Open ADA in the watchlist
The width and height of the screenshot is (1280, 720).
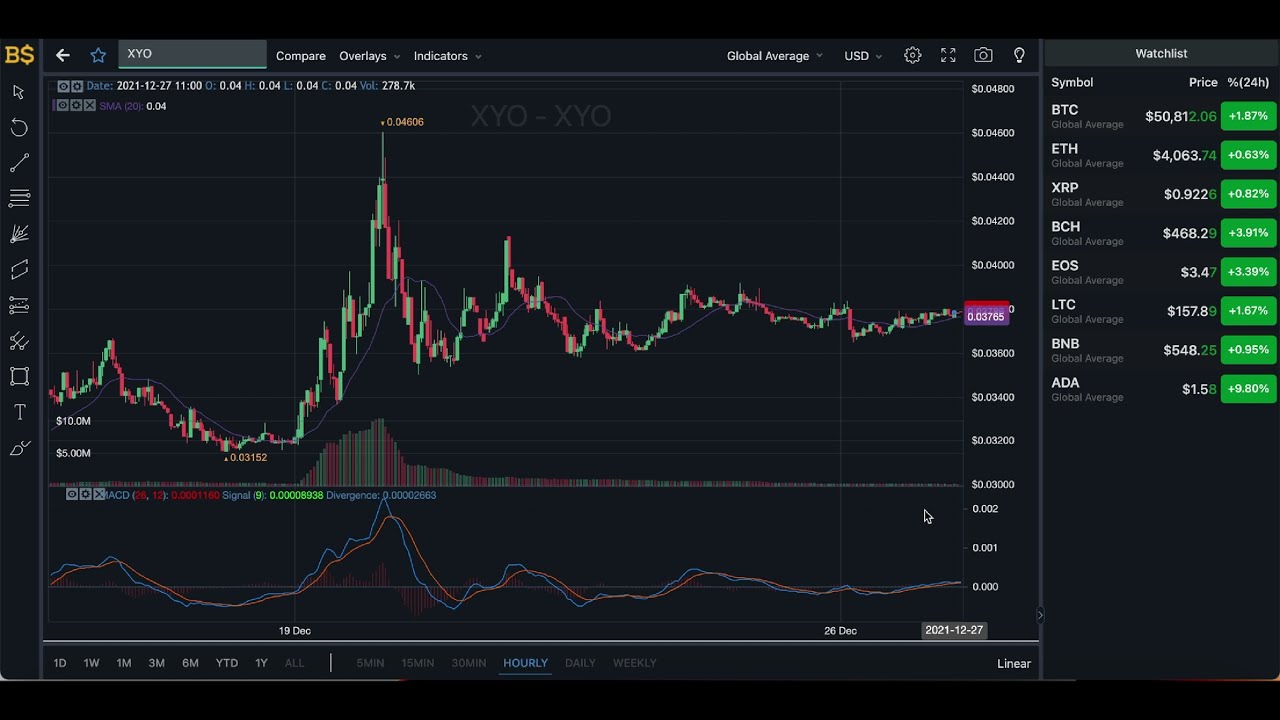(1162, 389)
